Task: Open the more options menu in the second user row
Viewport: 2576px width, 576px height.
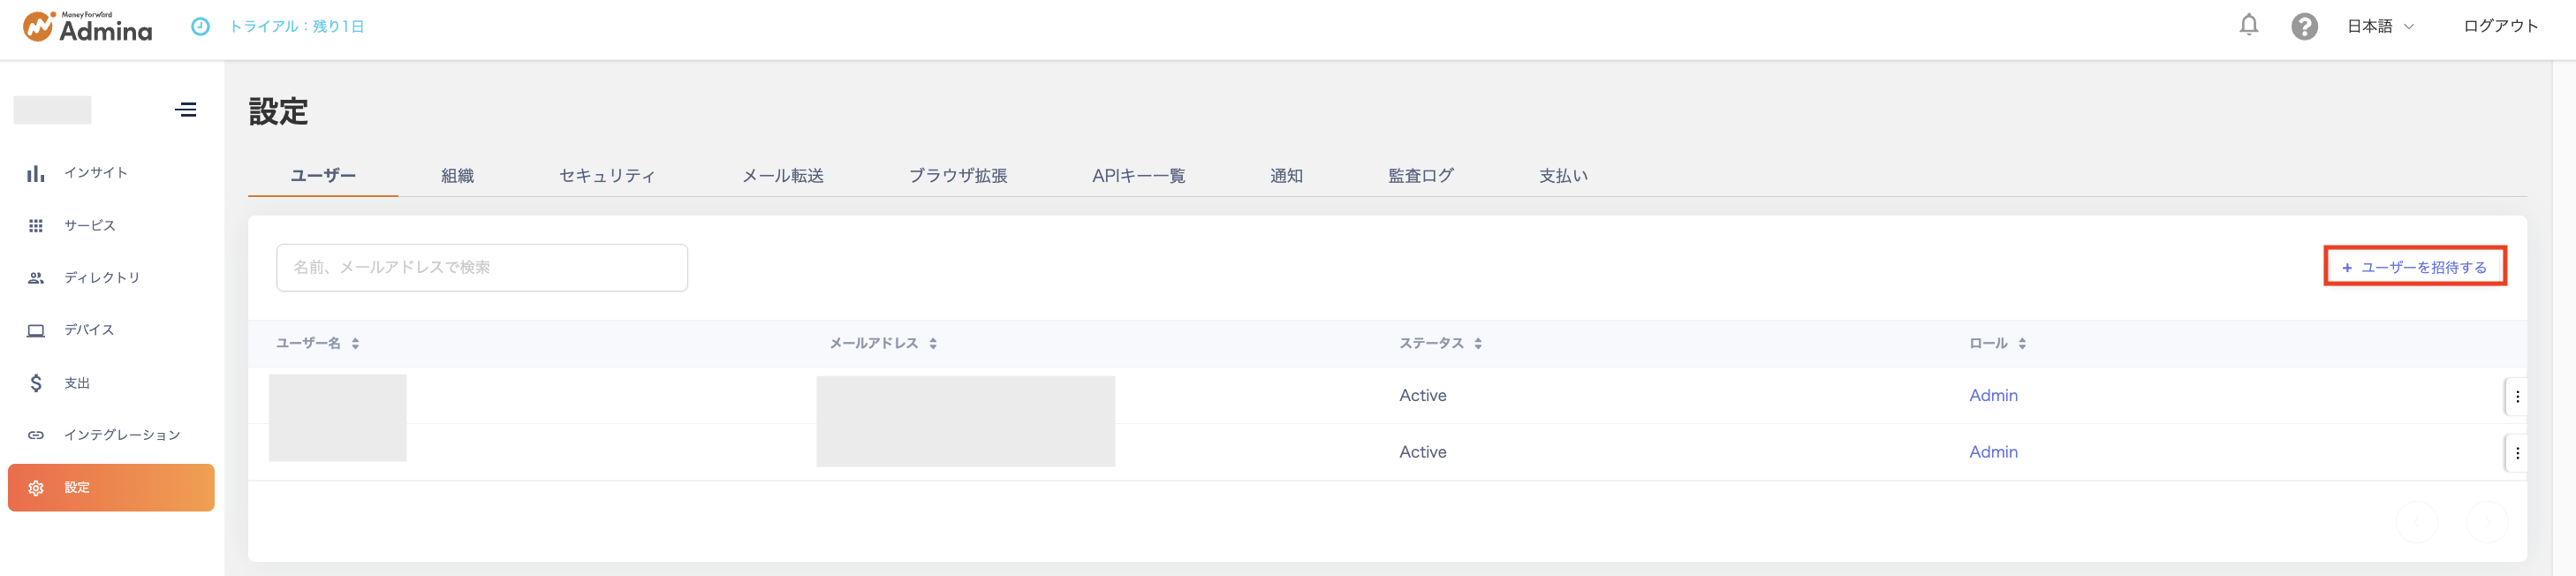Action: tap(2516, 453)
